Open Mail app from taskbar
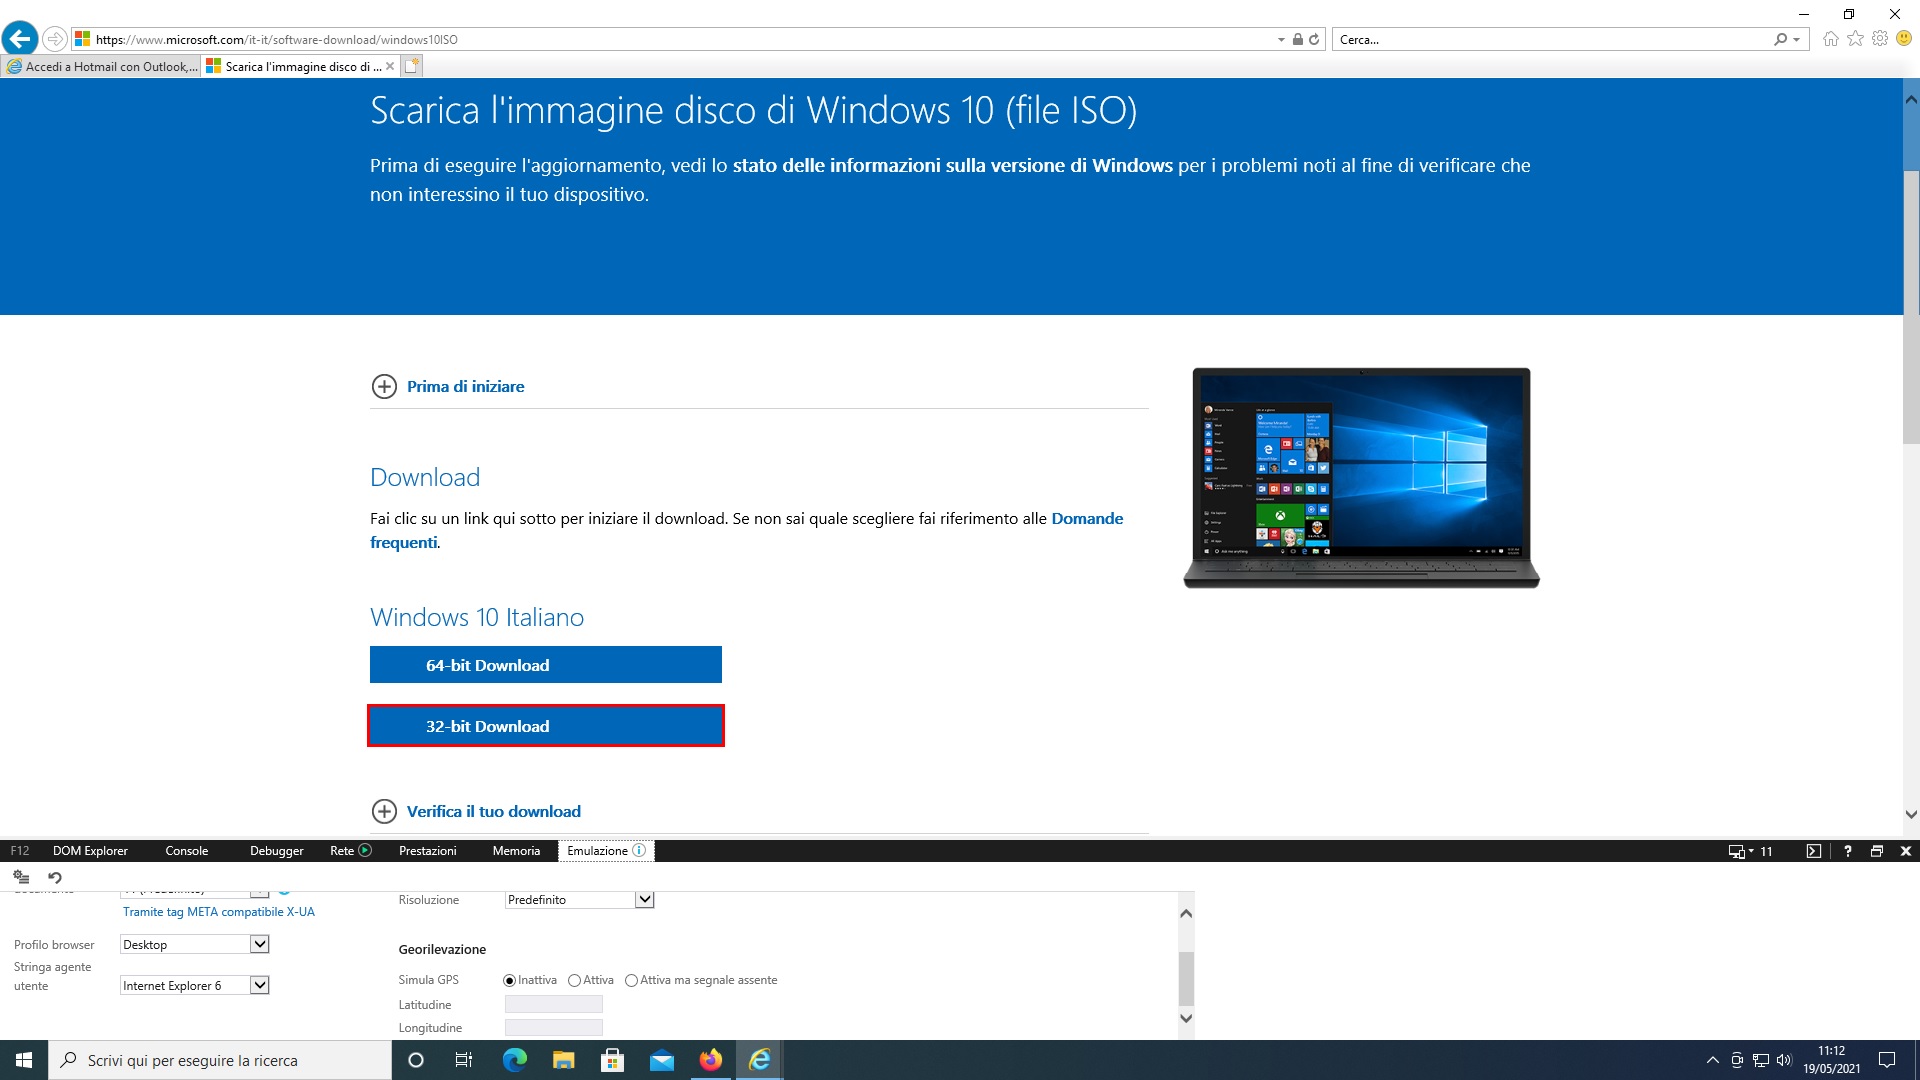 pos(661,1060)
